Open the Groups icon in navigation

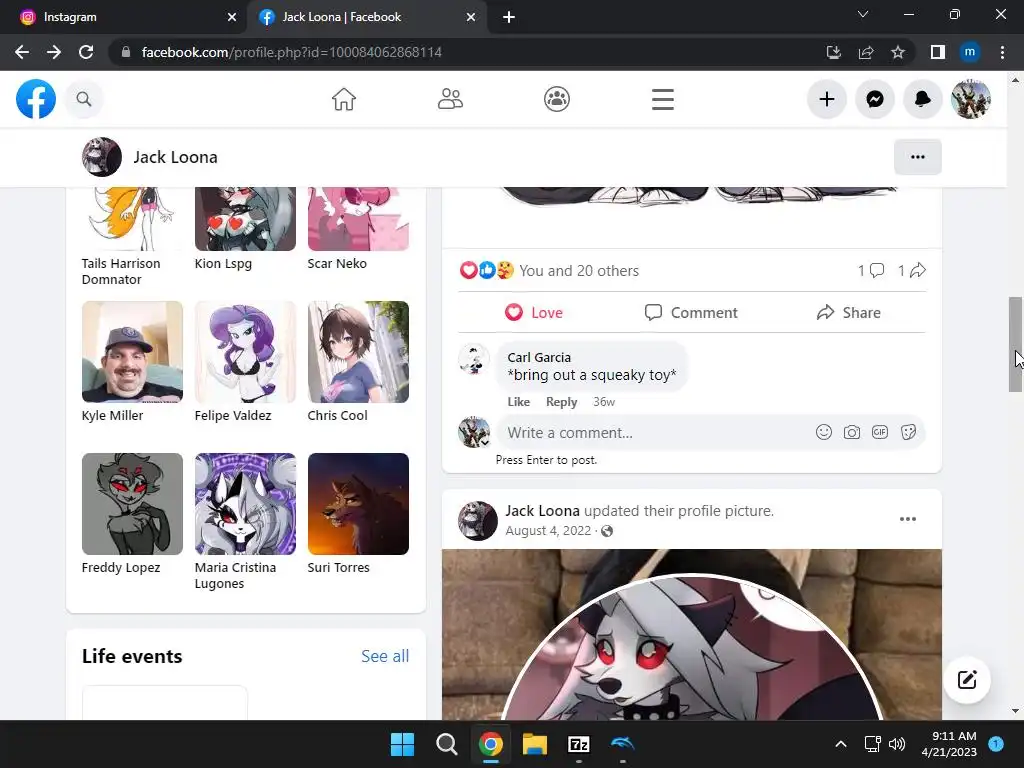coord(556,99)
